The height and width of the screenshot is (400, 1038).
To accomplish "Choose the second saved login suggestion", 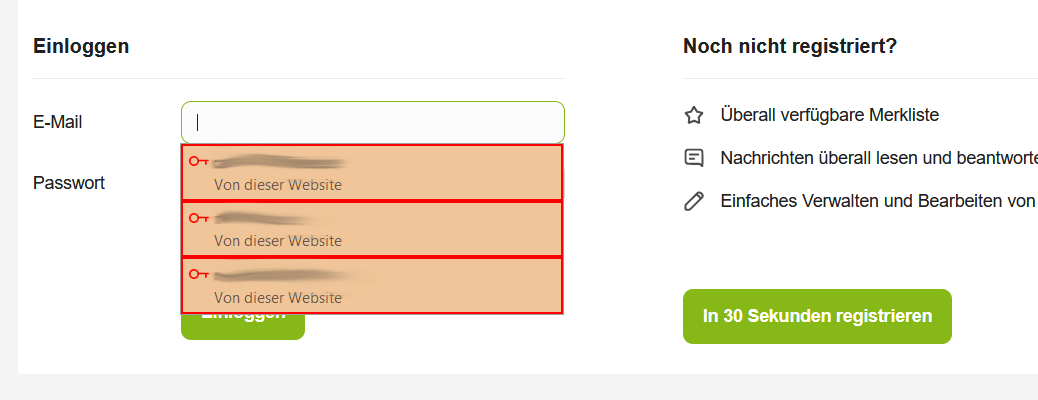I will [372, 229].
